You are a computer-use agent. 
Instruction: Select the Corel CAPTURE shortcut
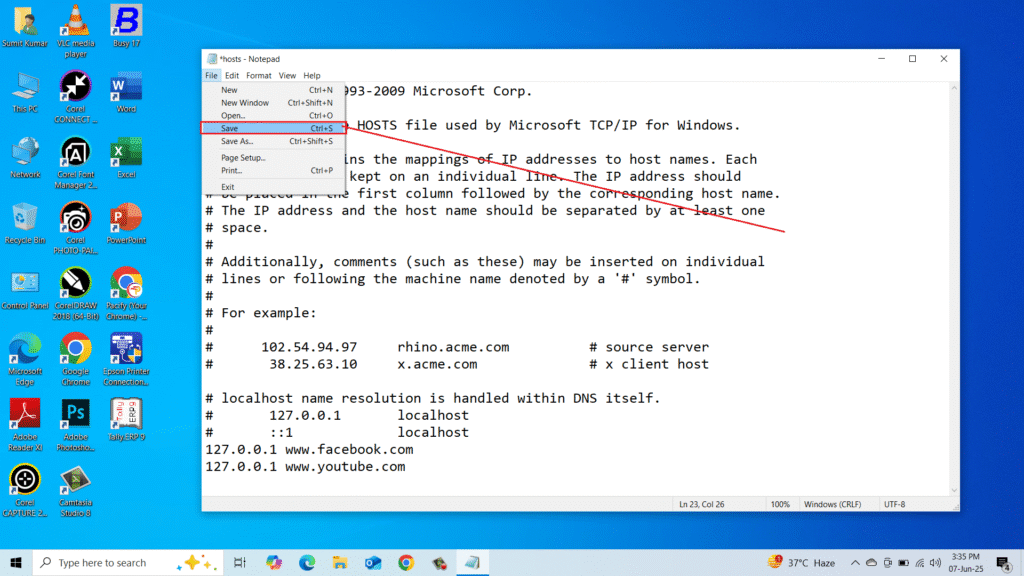click(25, 491)
